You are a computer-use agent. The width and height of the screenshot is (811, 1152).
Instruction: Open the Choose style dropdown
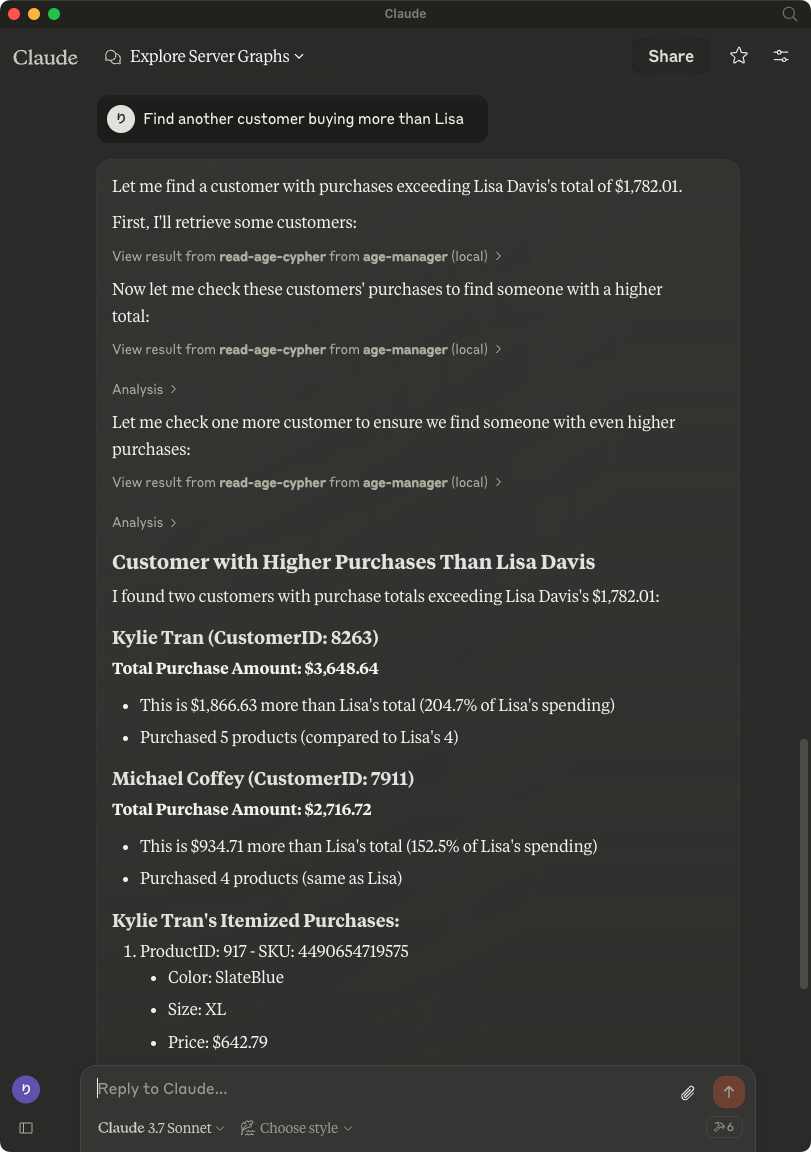click(296, 1128)
